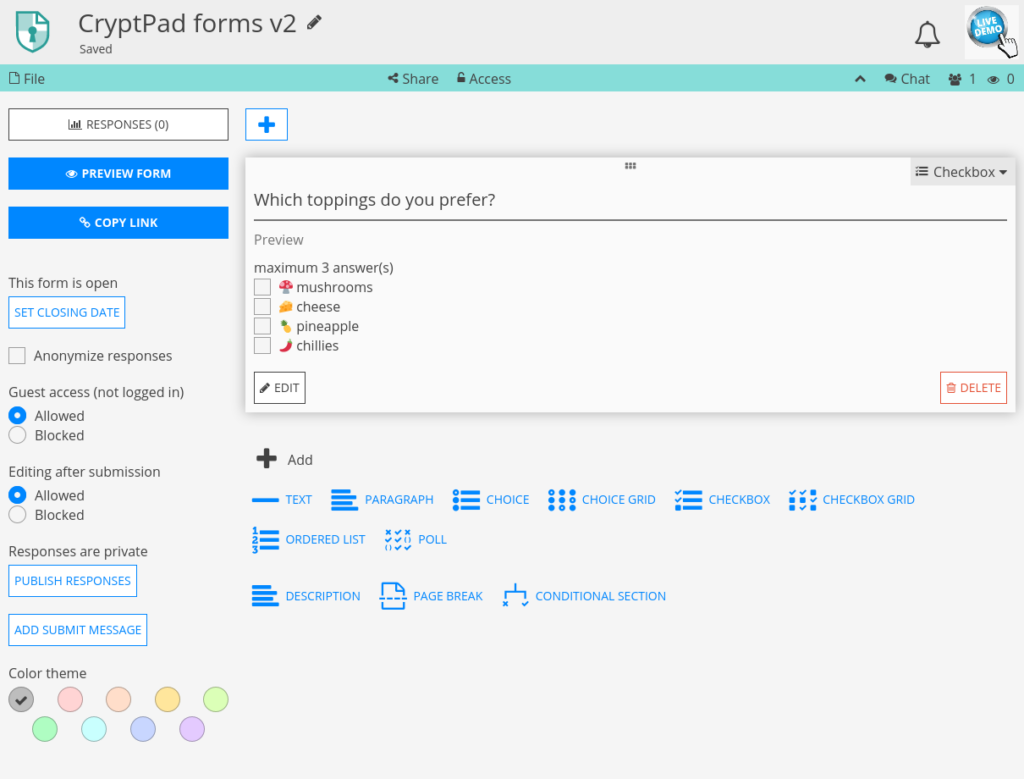Edit the toppings question
Screen dimensions: 1024x779
[280, 388]
